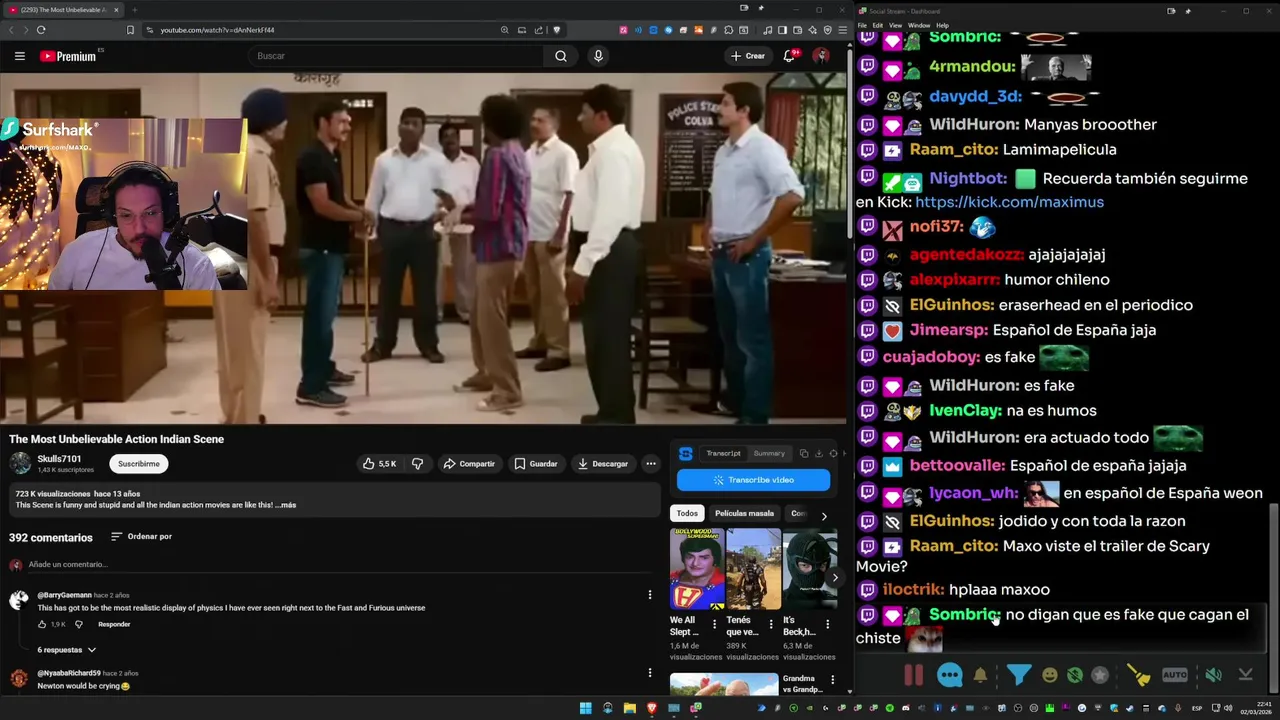Viewport: 1280px width, 720px height.
Task: Open the blue filter funnel in Social Stream
Action: tap(1018, 675)
